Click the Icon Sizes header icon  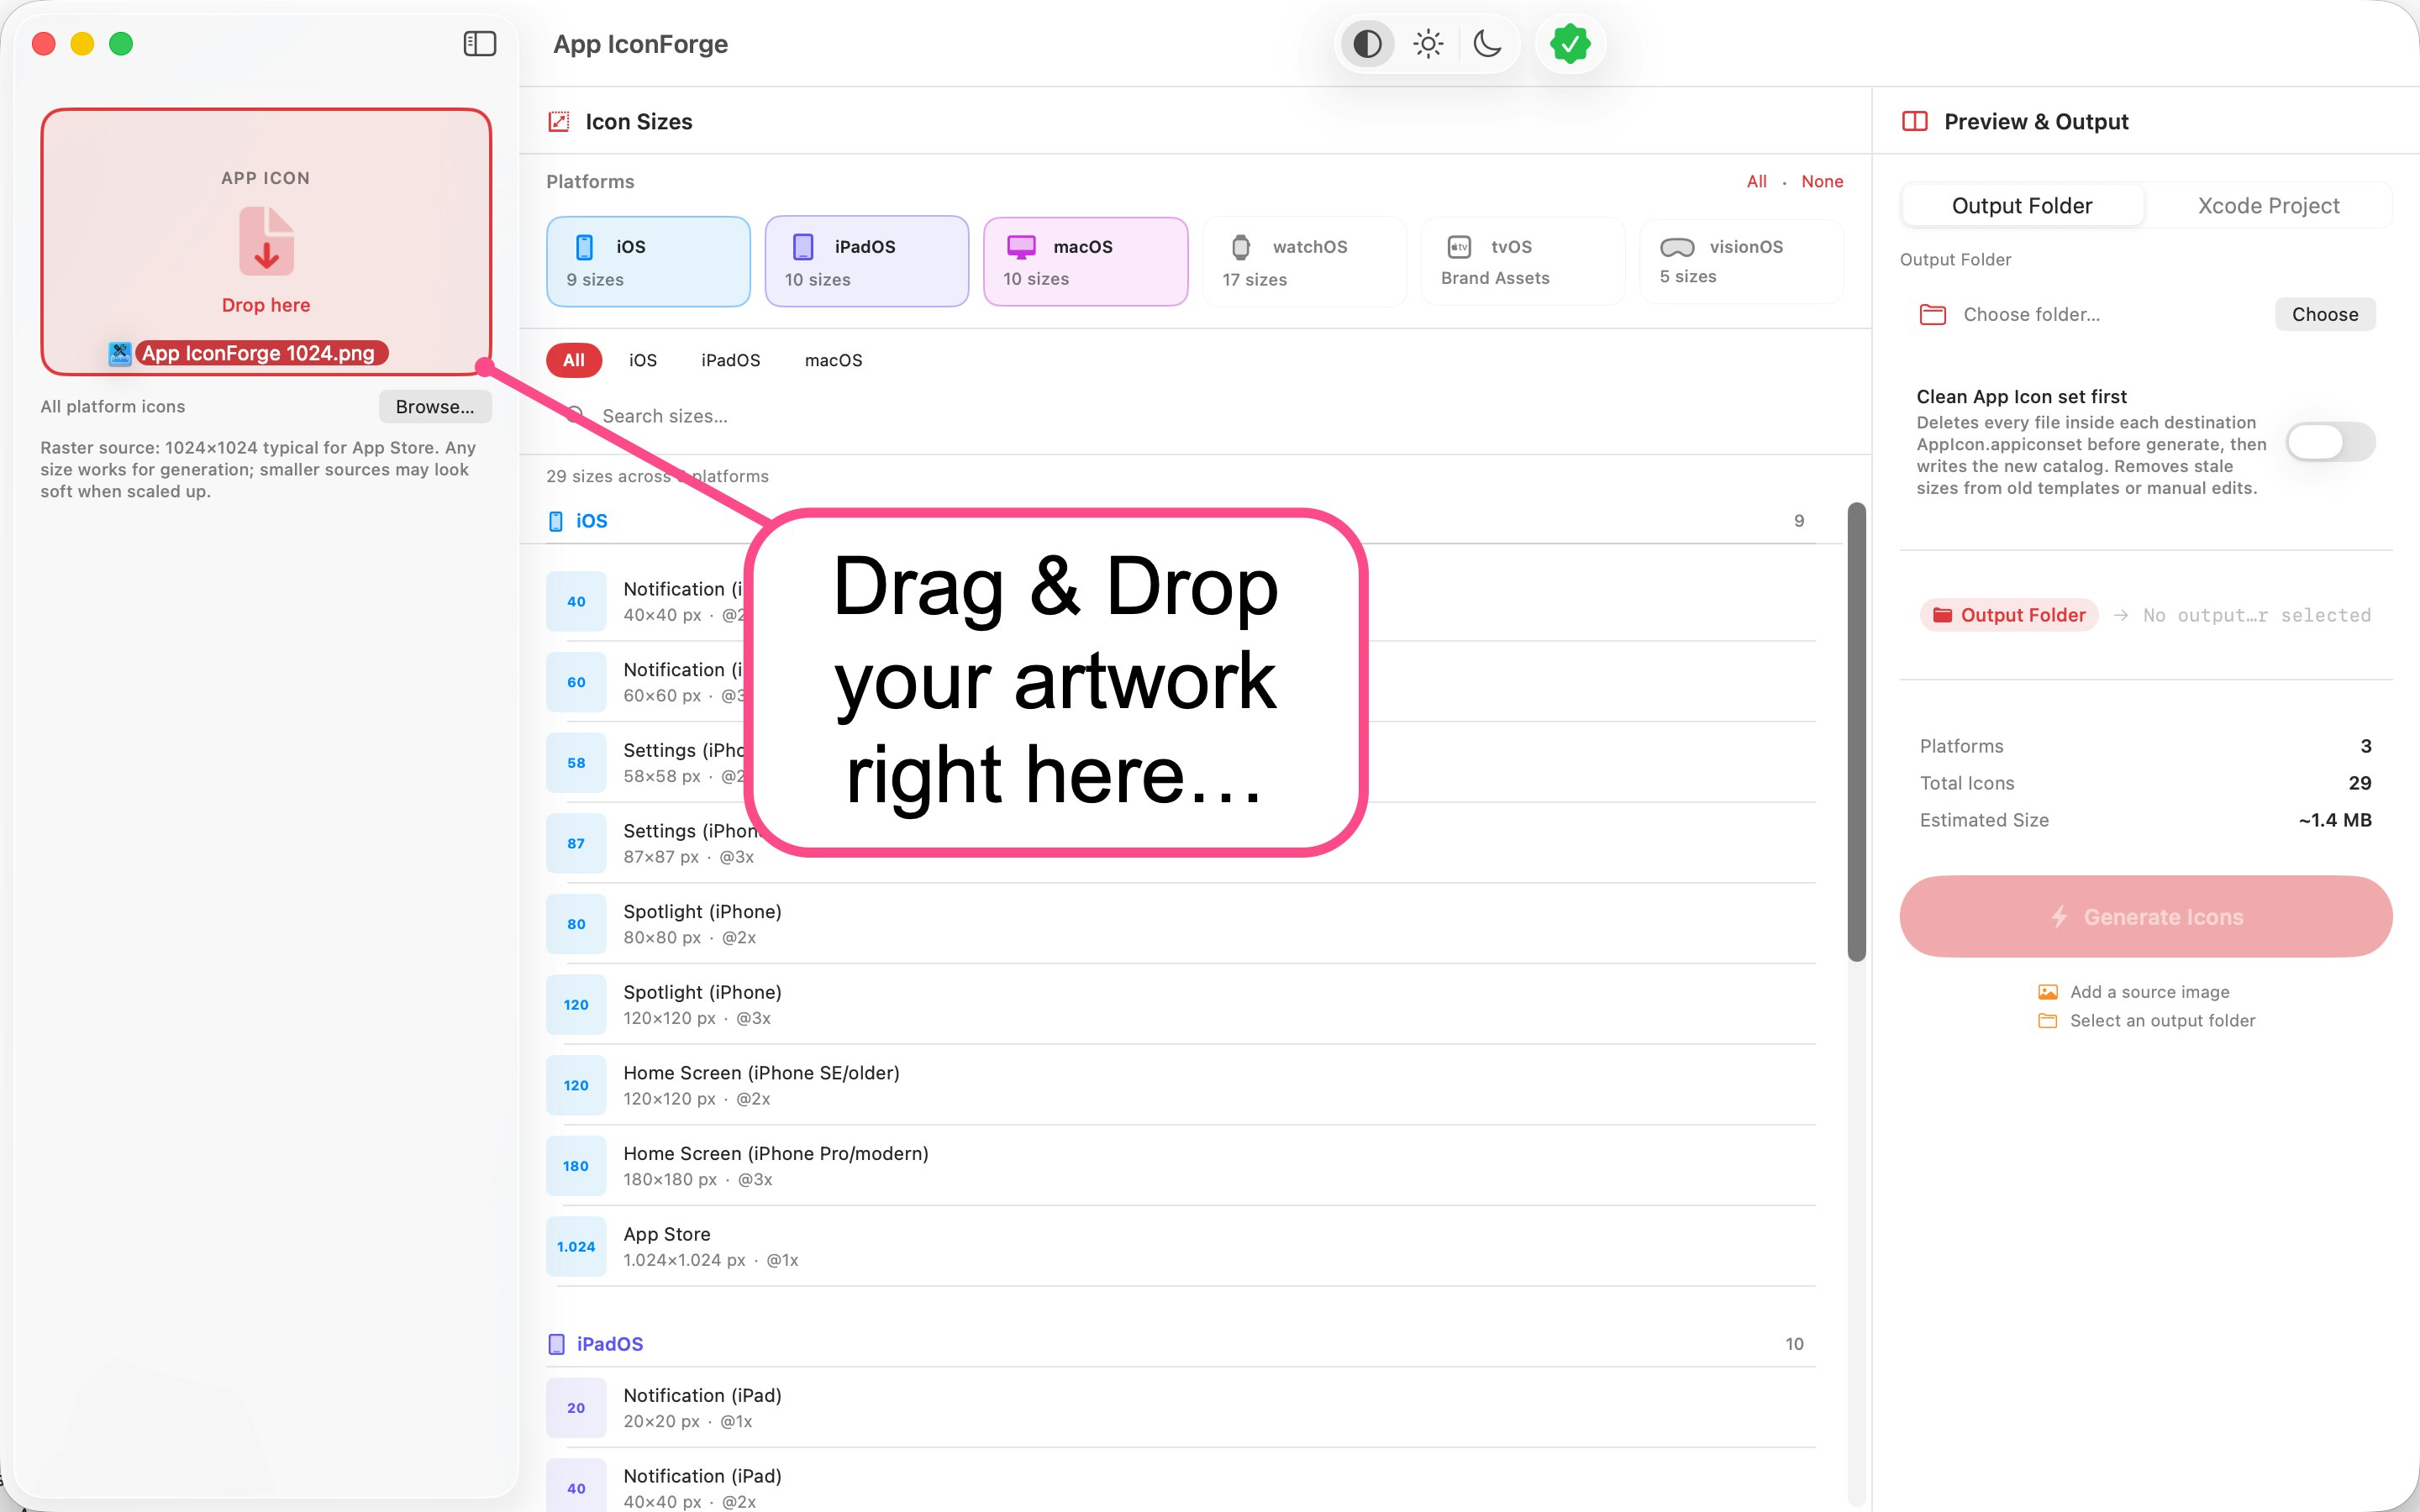click(559, 122)
